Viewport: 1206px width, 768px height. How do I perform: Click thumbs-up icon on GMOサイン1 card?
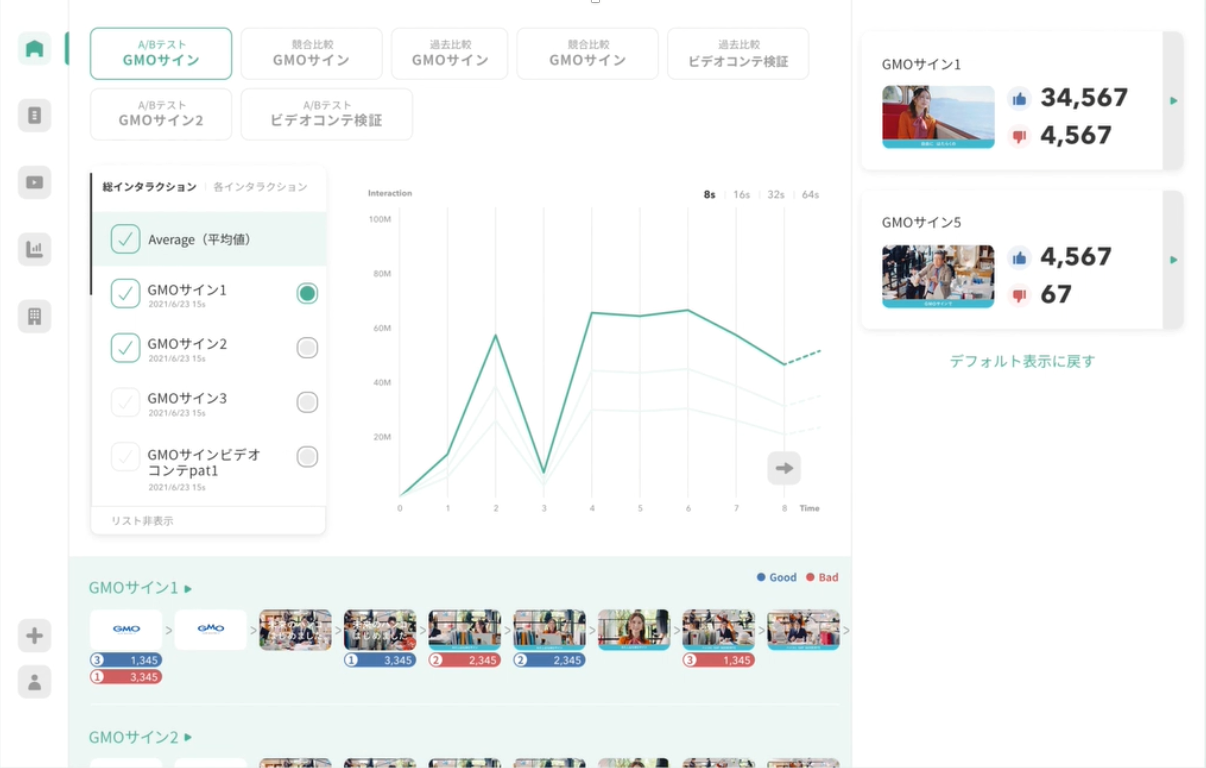point(1019,98)
